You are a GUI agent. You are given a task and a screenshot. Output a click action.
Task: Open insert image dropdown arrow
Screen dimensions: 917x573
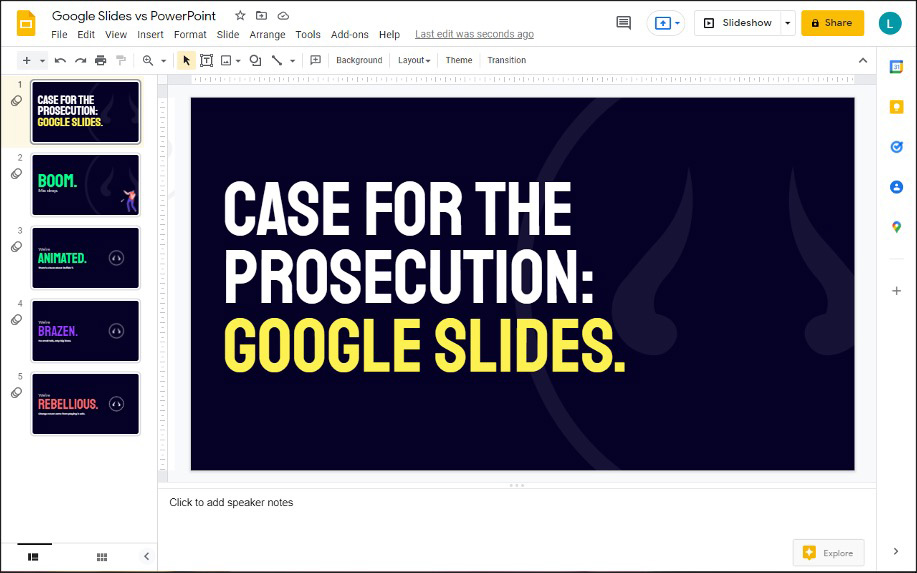pos(238,61)
